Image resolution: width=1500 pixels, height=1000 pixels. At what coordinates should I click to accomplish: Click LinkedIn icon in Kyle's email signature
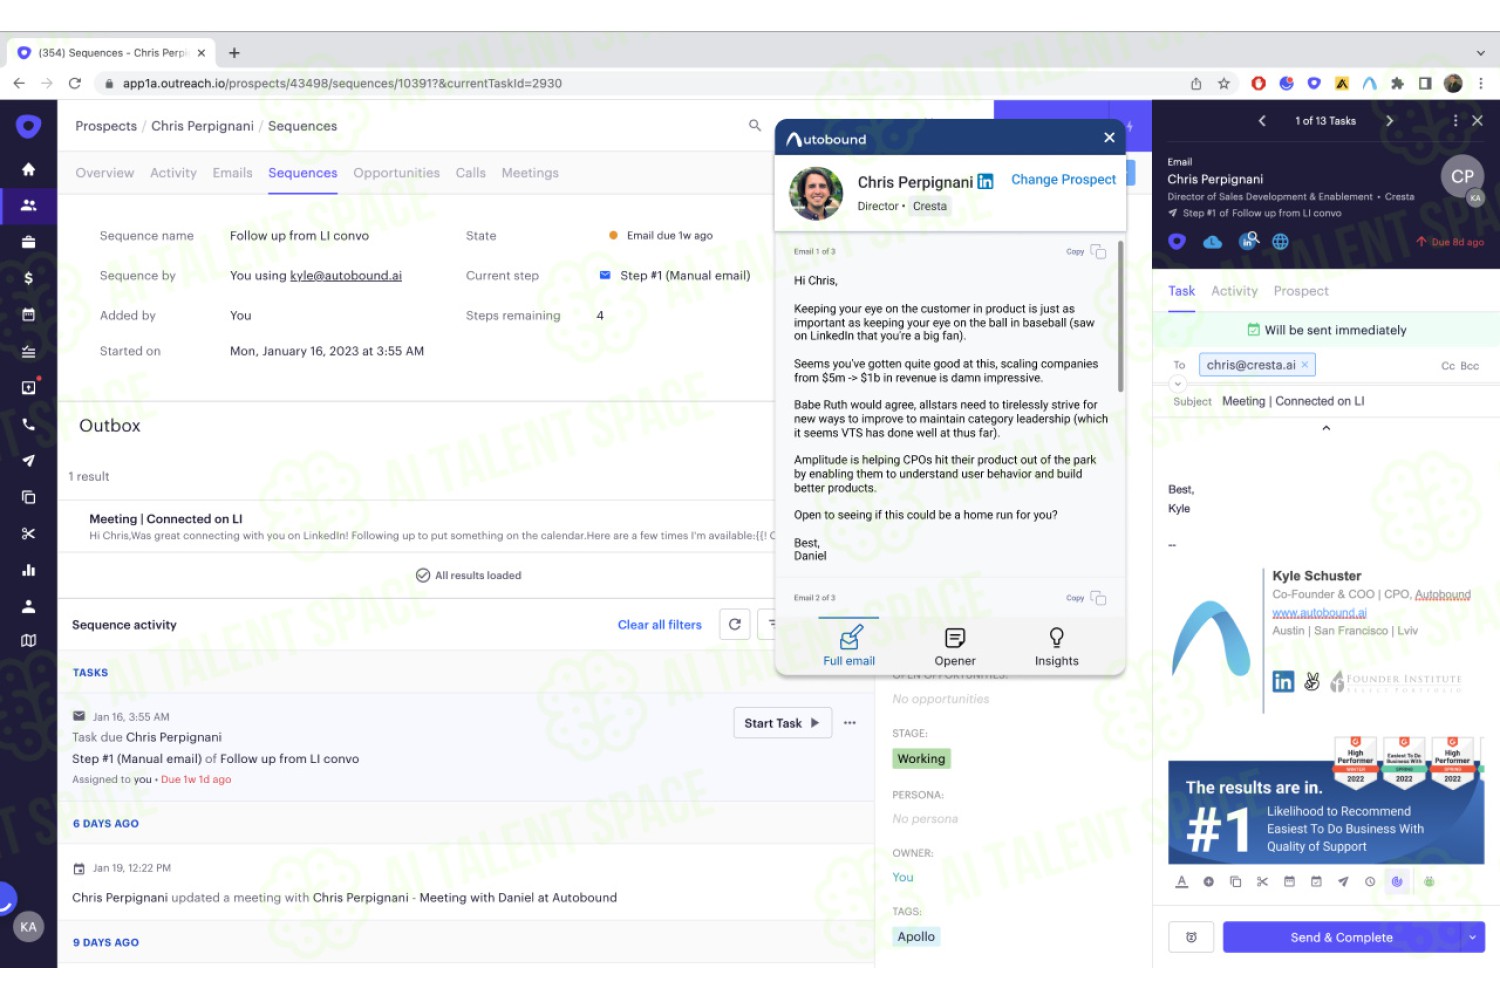coord(1283,682)
